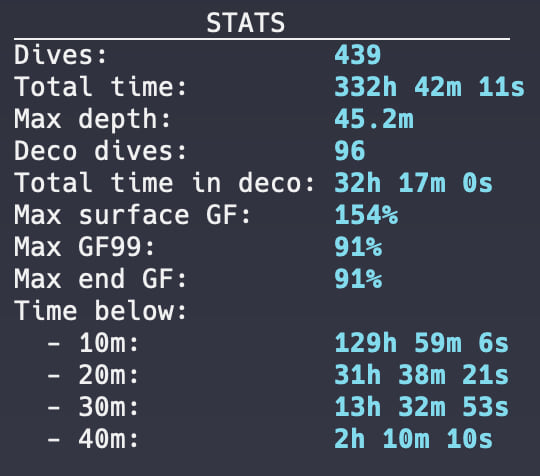The width and height of the screenshot is (540, 476).
Task: Click the '- 30m:' row label
Action: (92, 406)
